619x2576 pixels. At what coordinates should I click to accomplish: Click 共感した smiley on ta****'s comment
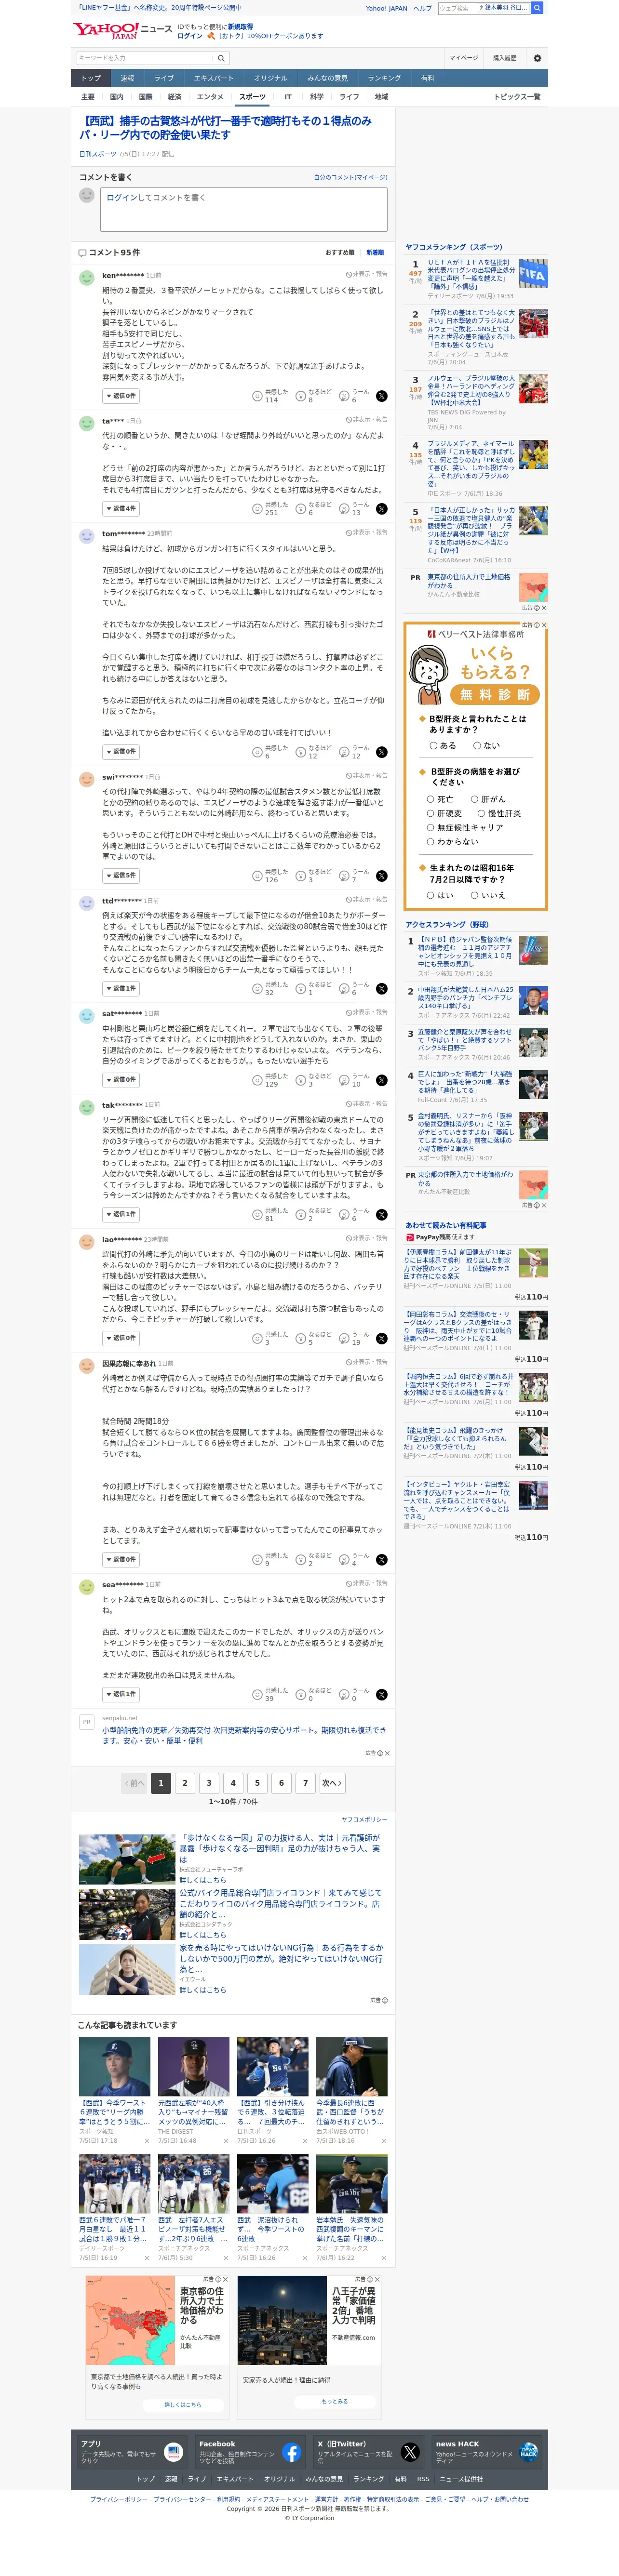257,509
